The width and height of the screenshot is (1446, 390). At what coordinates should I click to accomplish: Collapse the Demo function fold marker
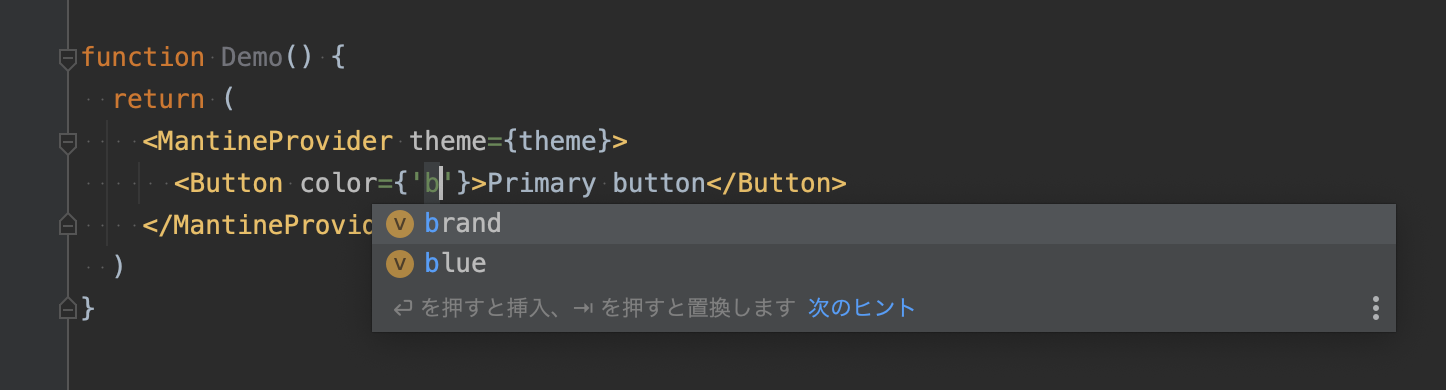(x=68, y=60)
